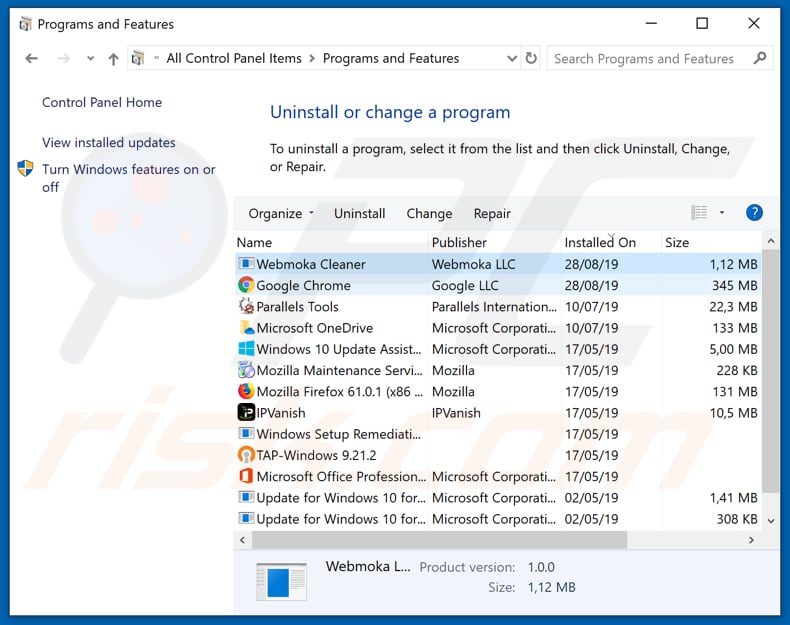Click the Change toolbar button
This screenshot has height=625, width=790.
point(429,214)
